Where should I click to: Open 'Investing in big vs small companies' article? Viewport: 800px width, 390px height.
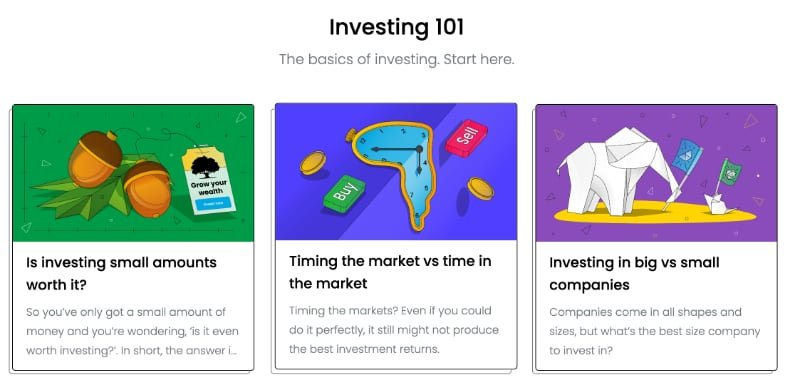pyautogui.click(x=634, y=274)
